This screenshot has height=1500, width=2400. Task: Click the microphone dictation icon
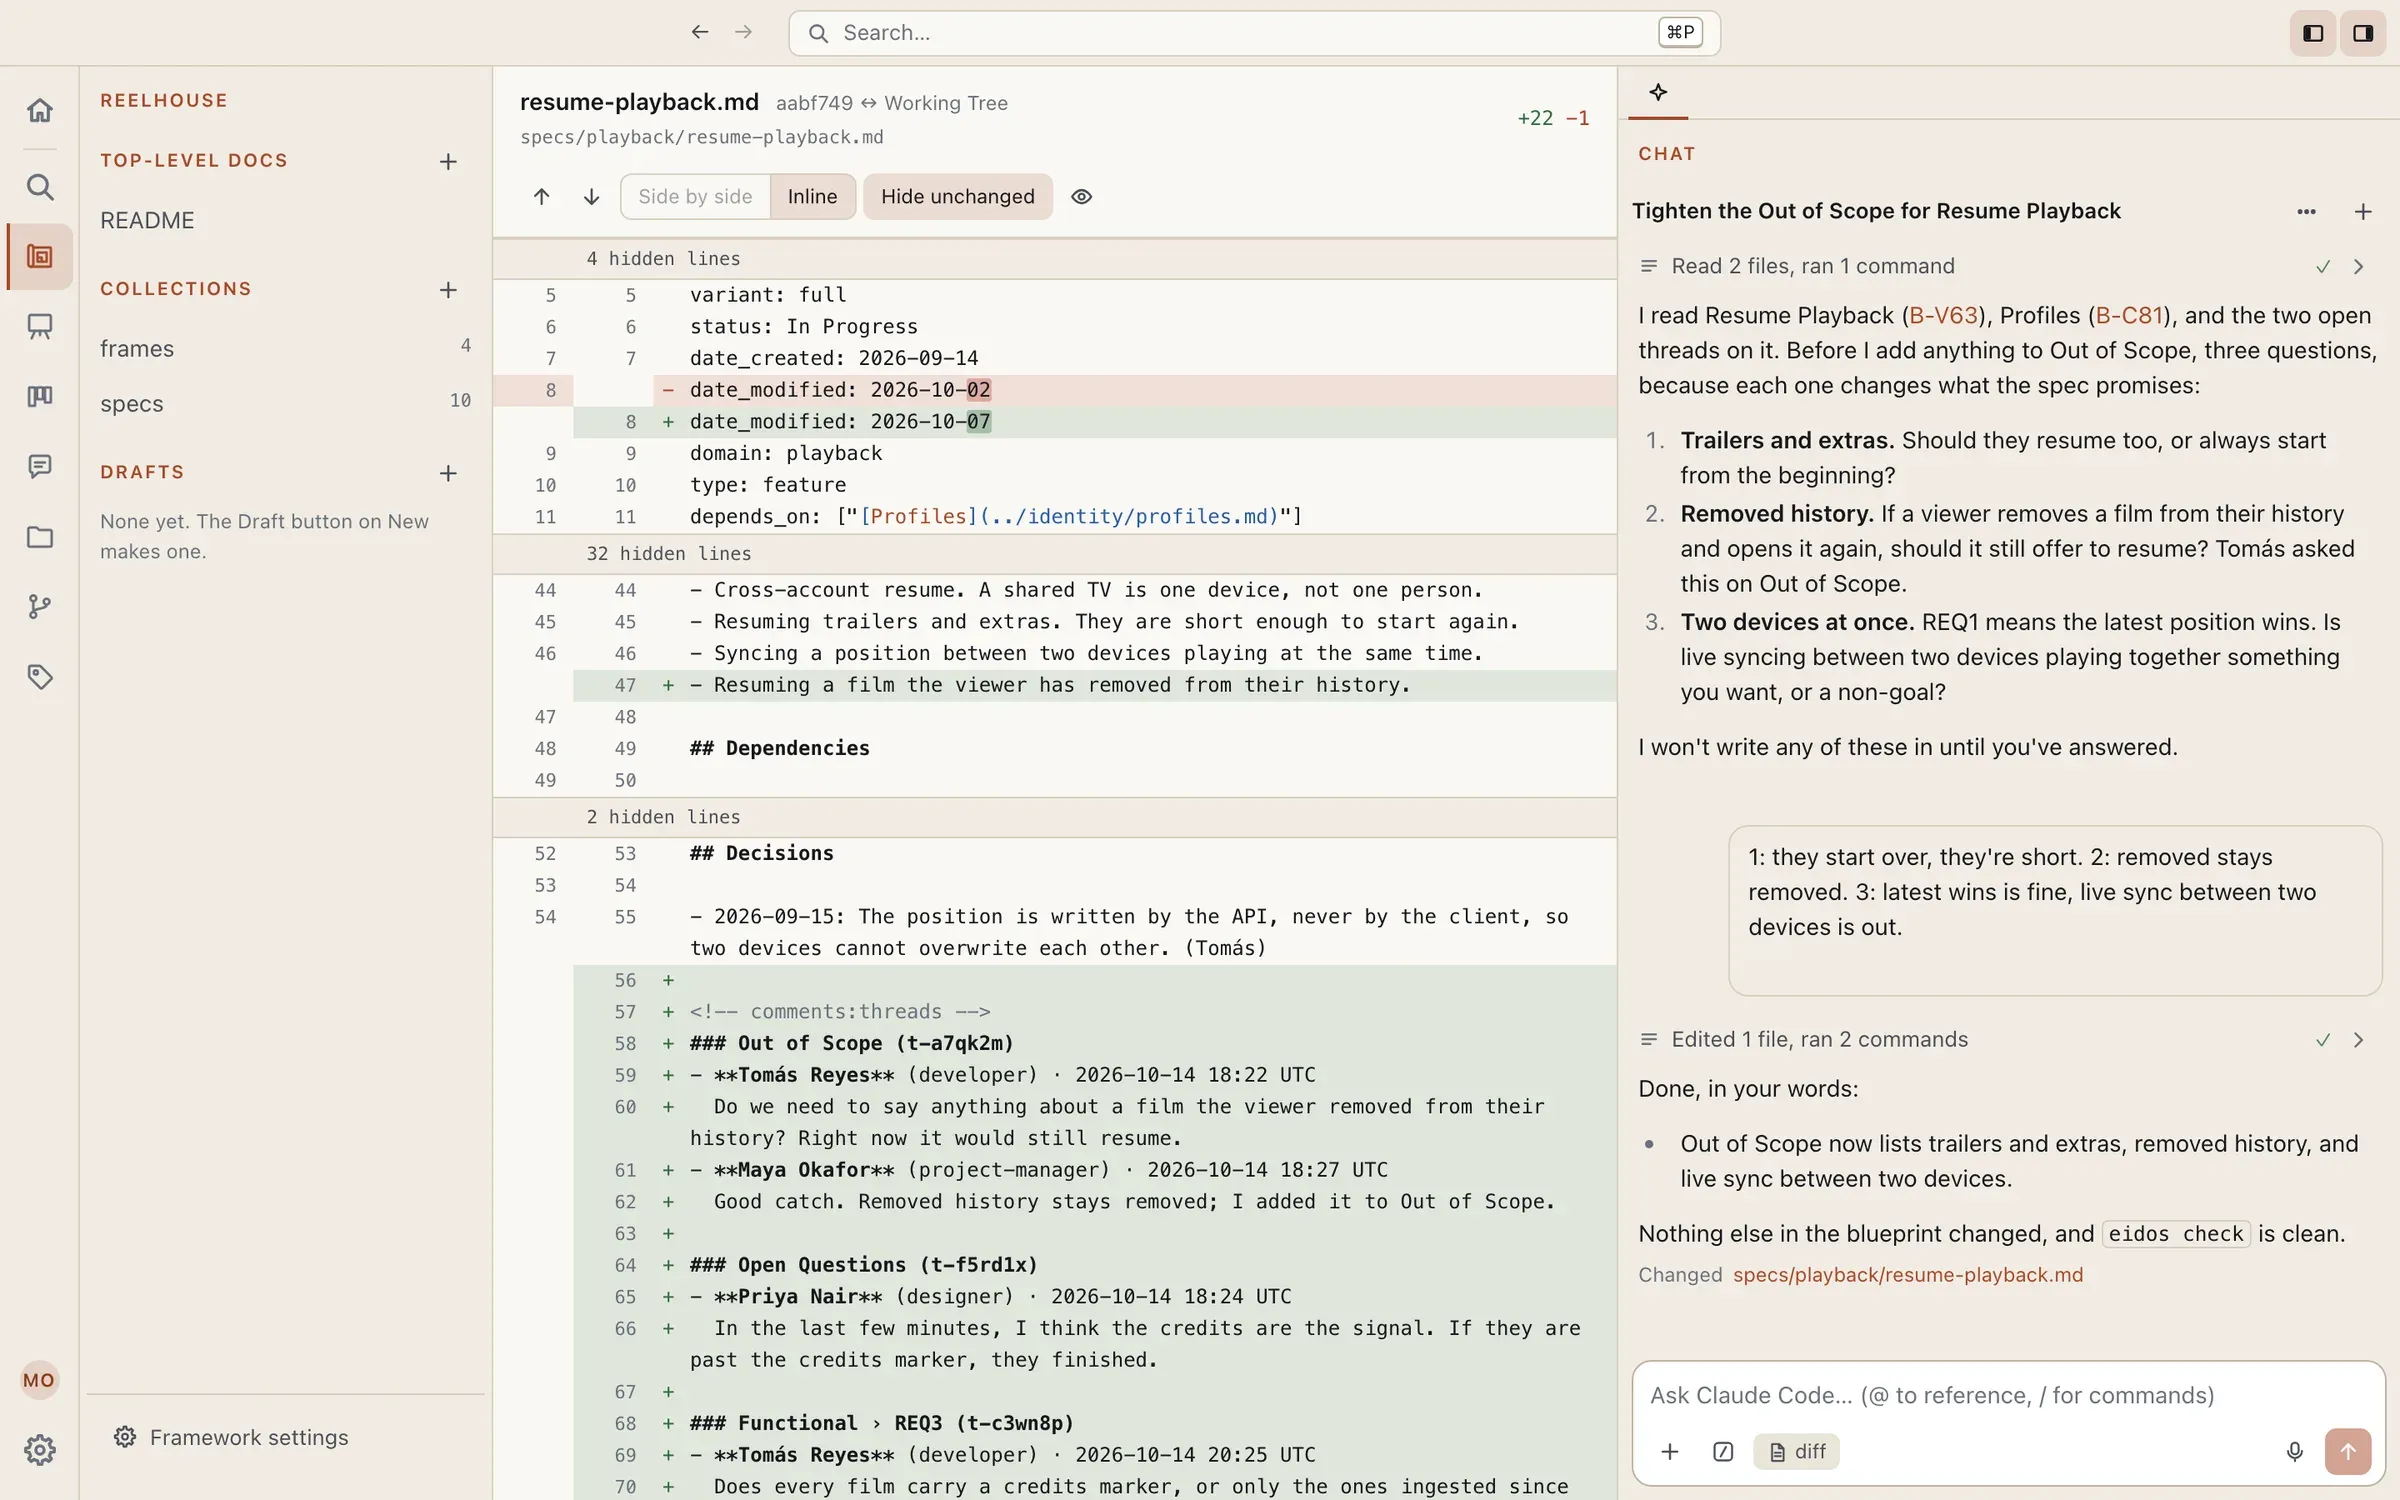click(2294, 1452)
